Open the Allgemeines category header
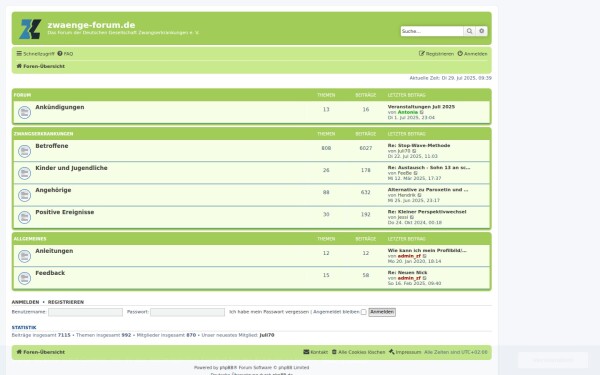 30,239
